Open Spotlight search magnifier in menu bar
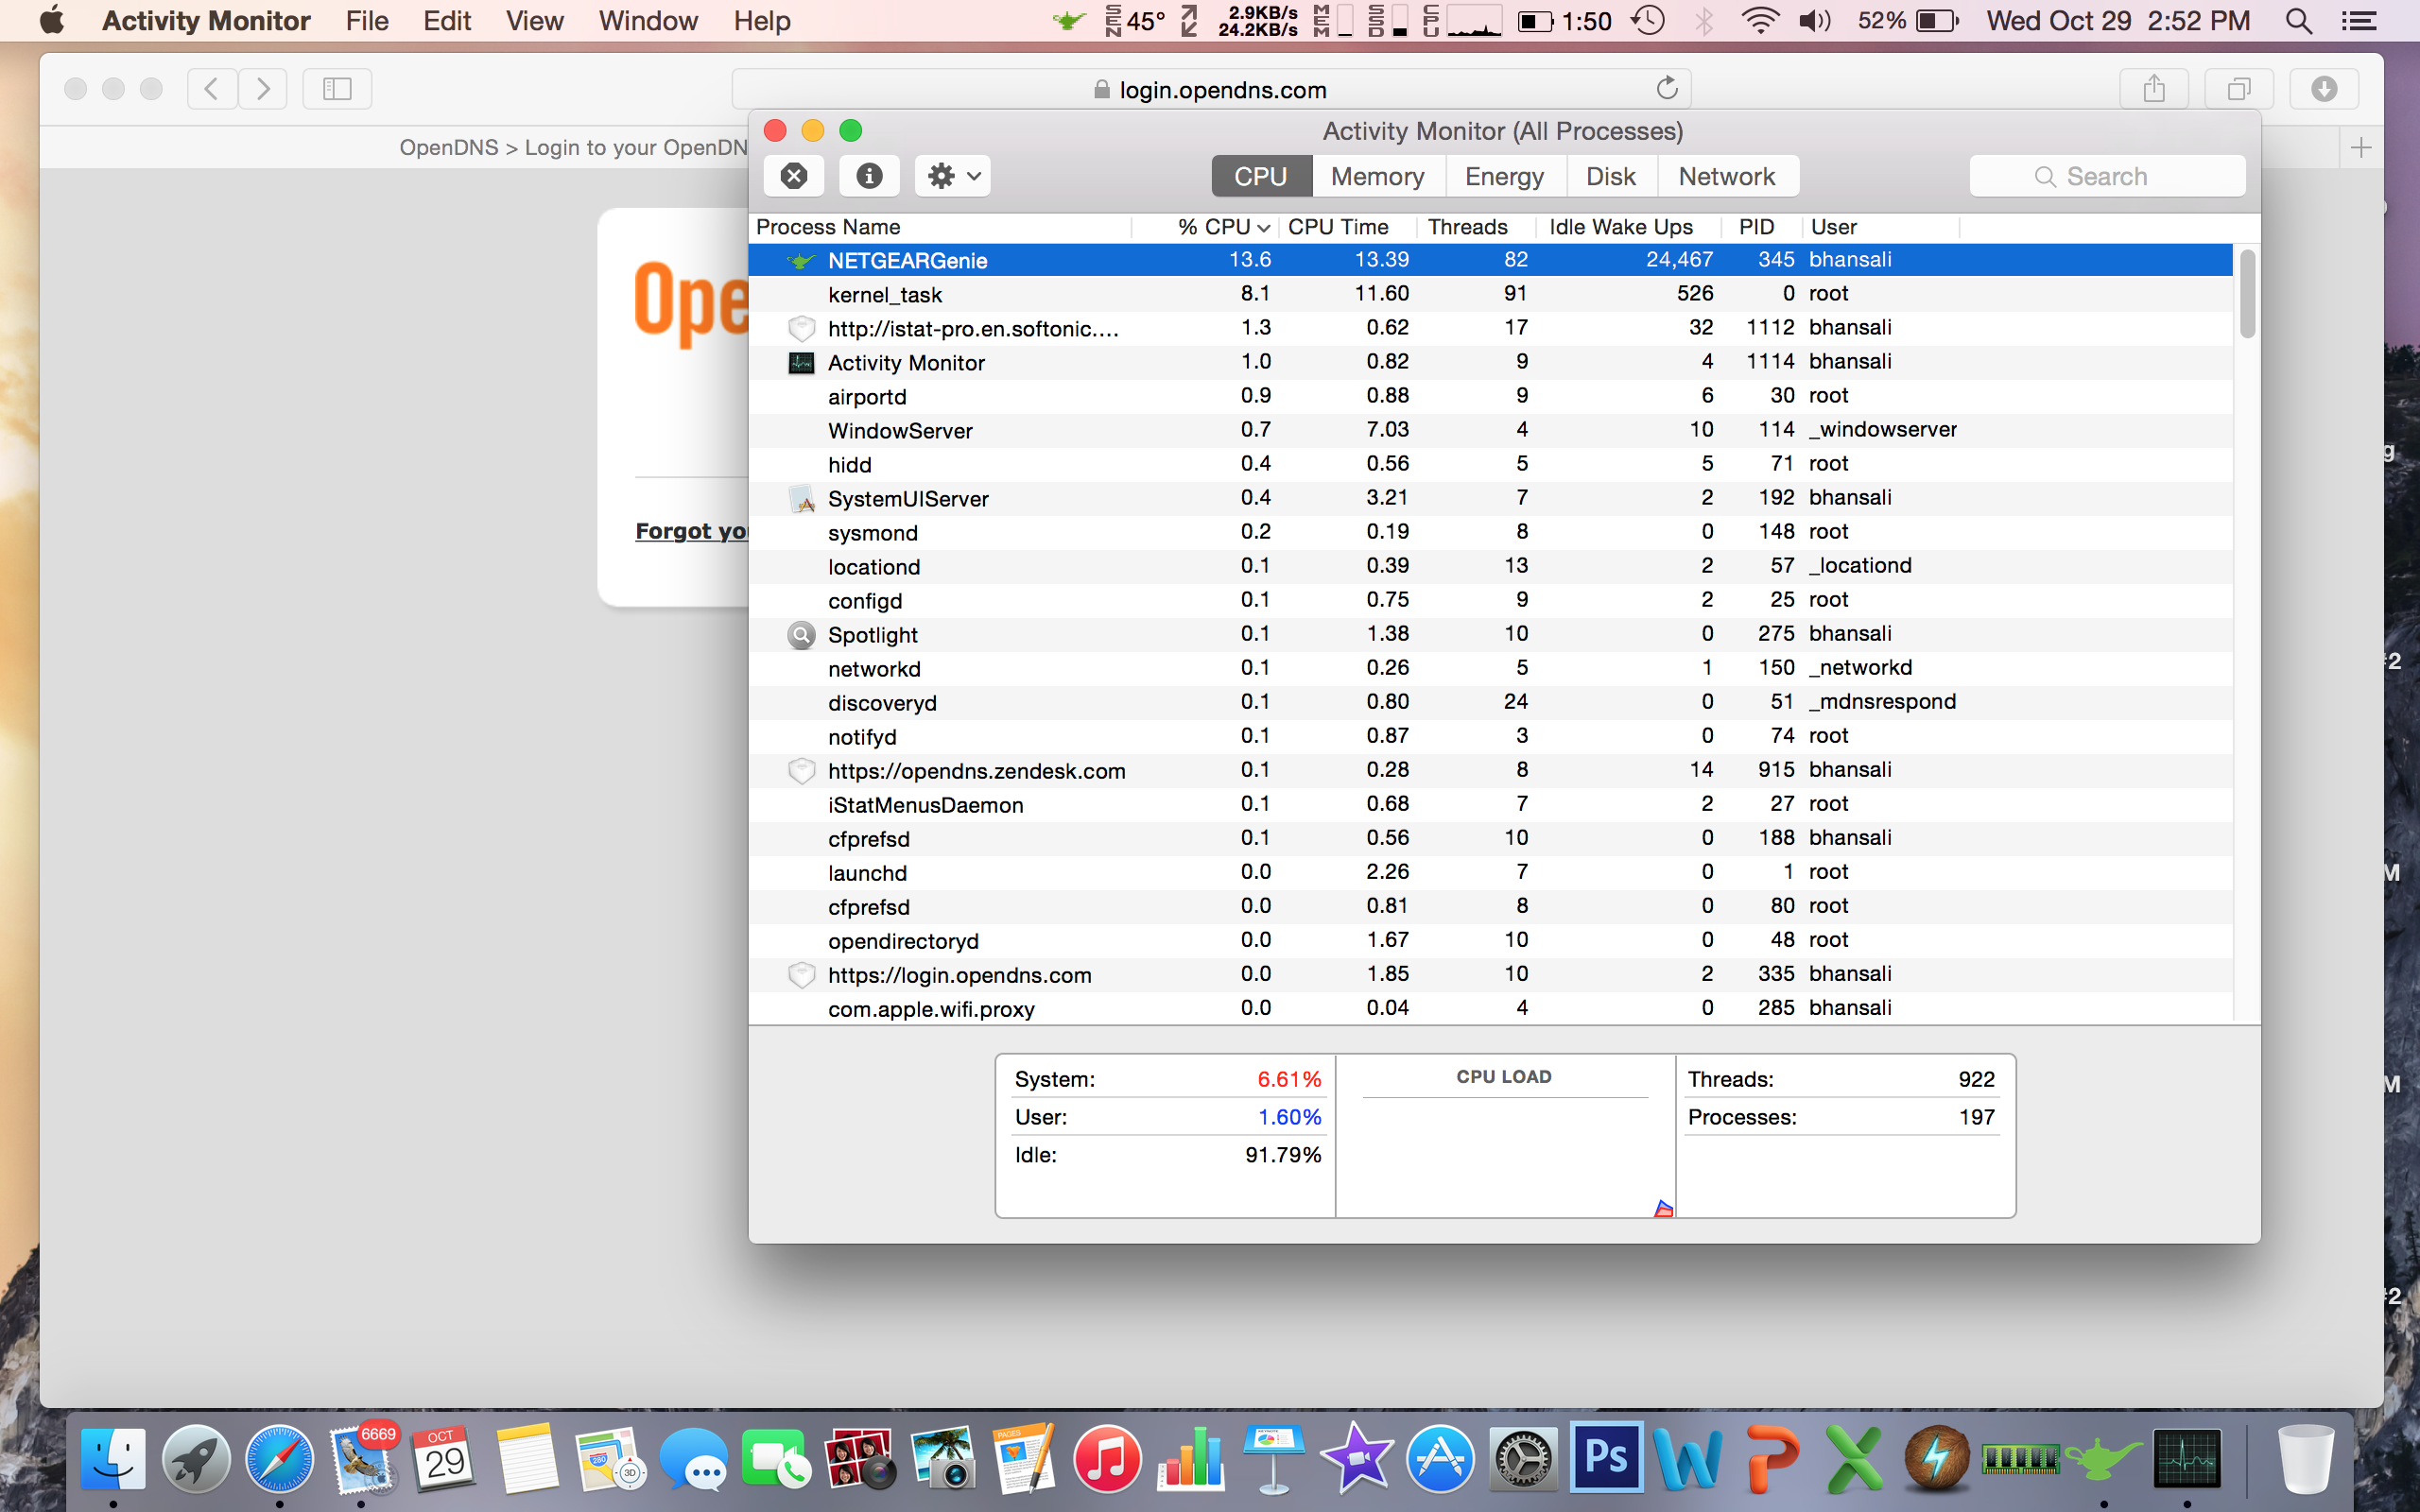The height and width of the screenshot is (1512, 2420). click(x=2298, y=21)
